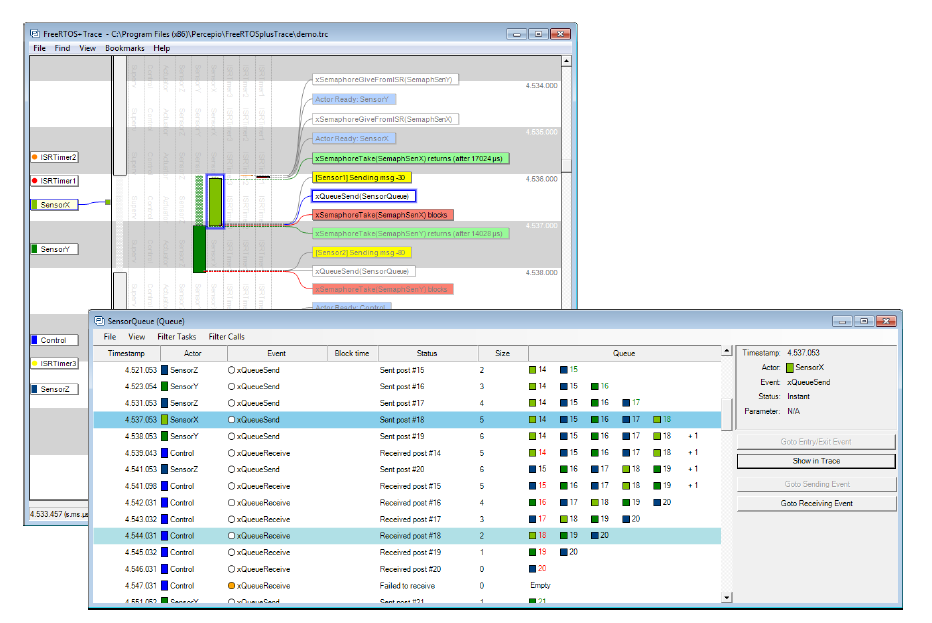Open the Filter Tasks menu

(x=177, y=337)
